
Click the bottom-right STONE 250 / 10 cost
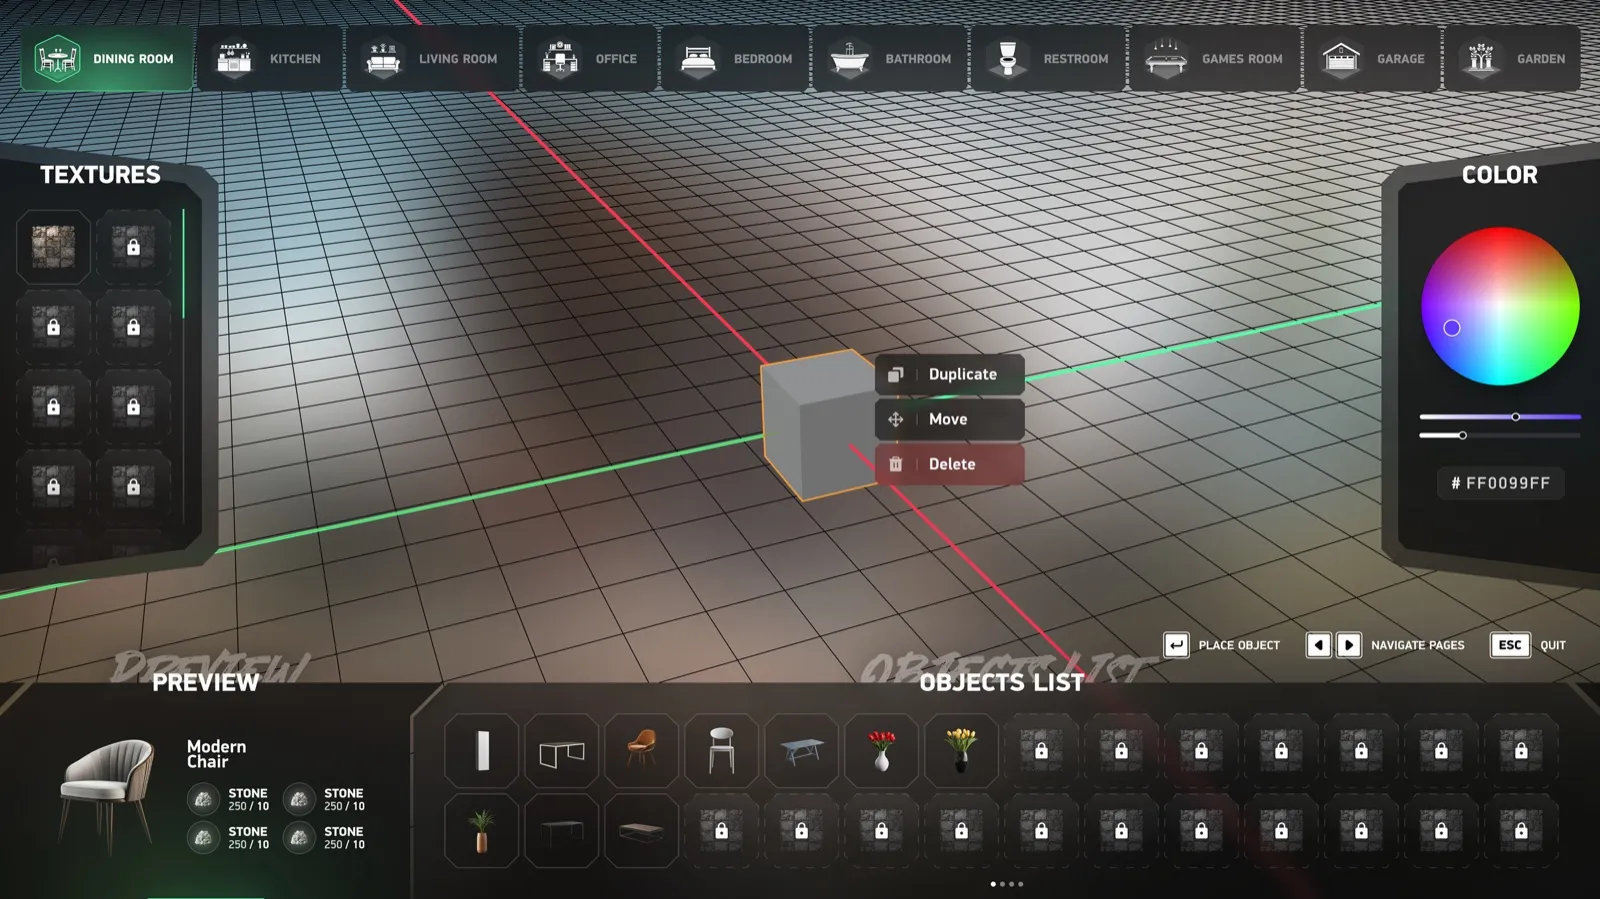[x=325, y=837]
